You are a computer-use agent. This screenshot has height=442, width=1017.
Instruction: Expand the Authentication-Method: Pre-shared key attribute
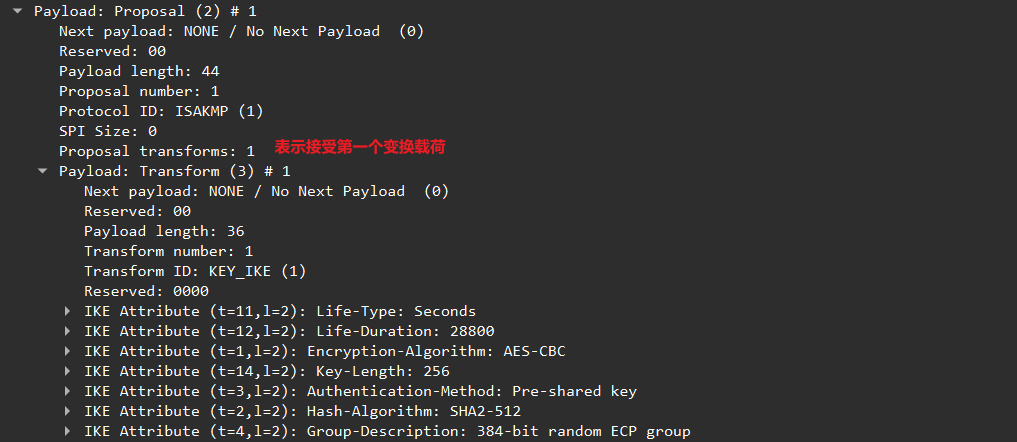(68, 391)
